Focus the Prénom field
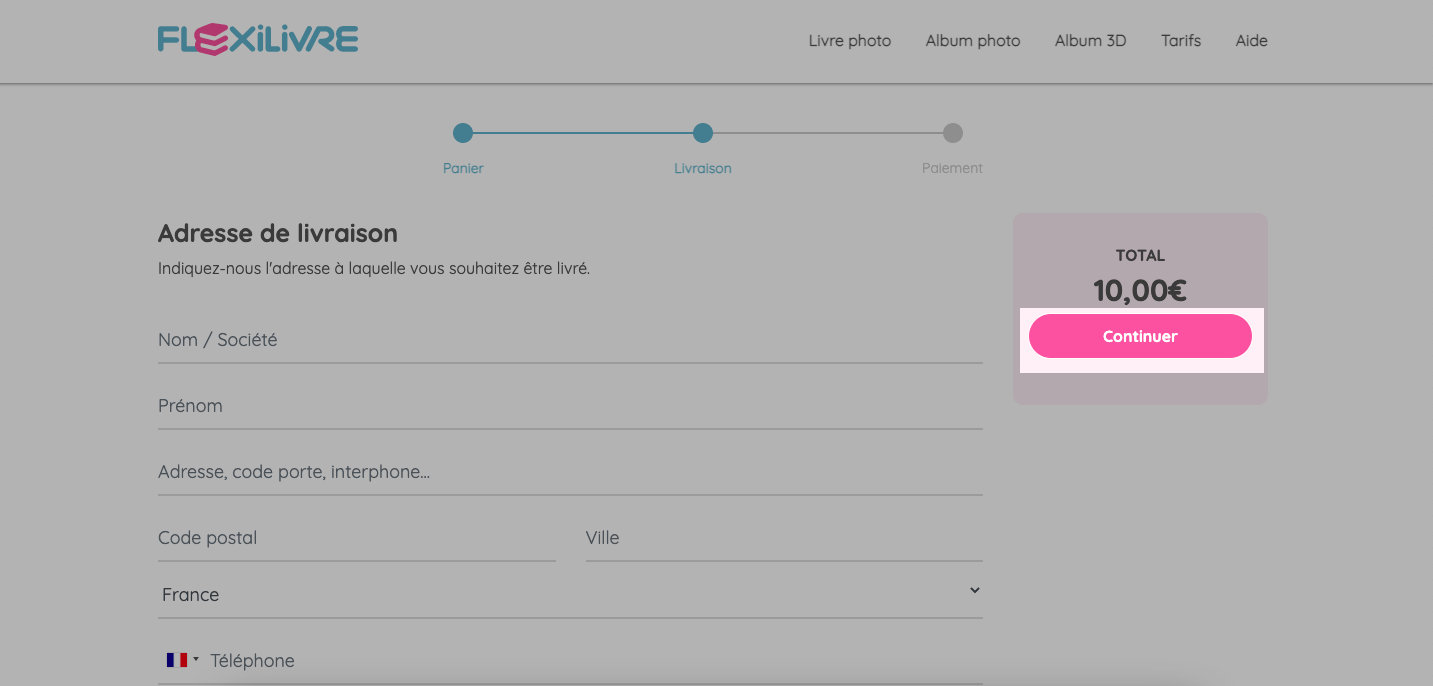This screenshot has height=686, width=1433. tap(570, 406)
